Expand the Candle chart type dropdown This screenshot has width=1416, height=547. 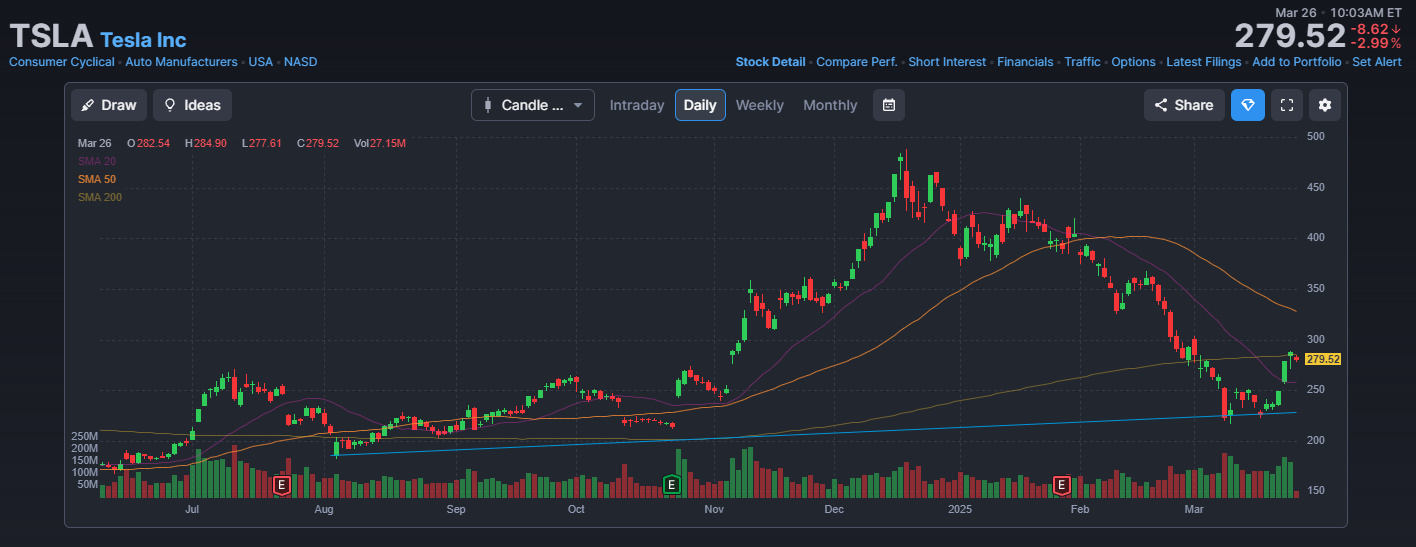point(533,105)
